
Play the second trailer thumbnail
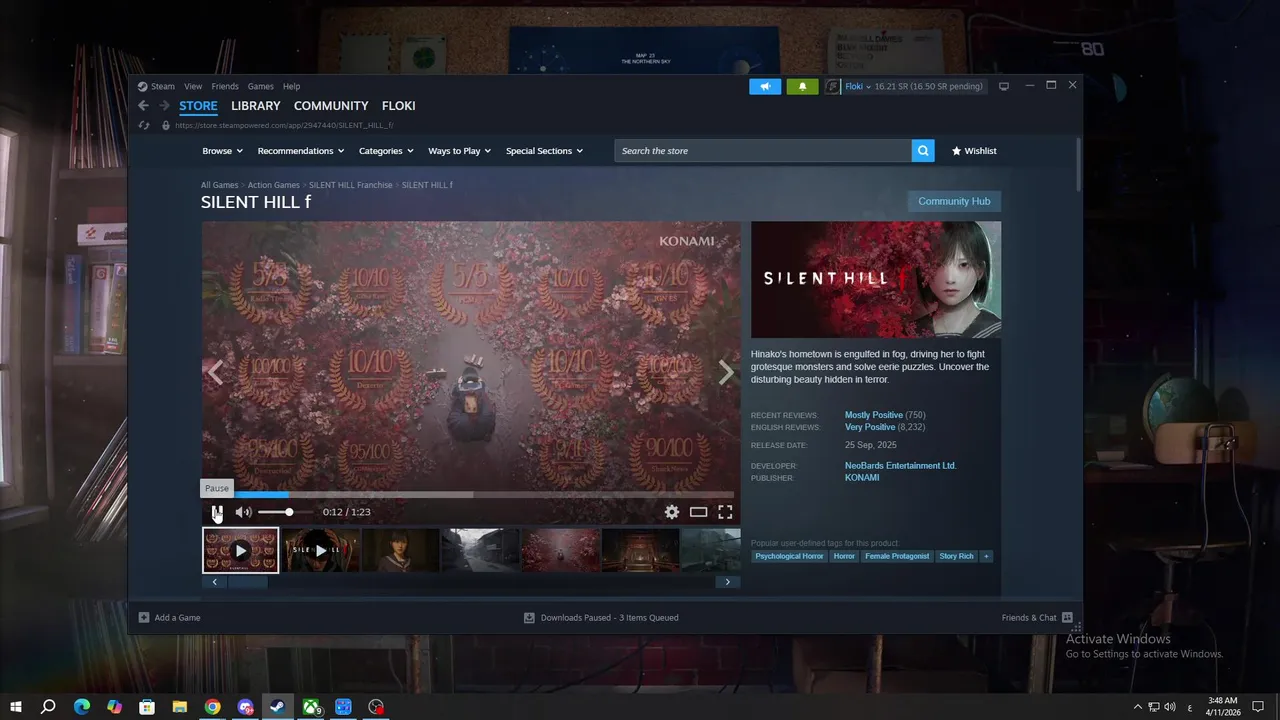coord(320,550)
